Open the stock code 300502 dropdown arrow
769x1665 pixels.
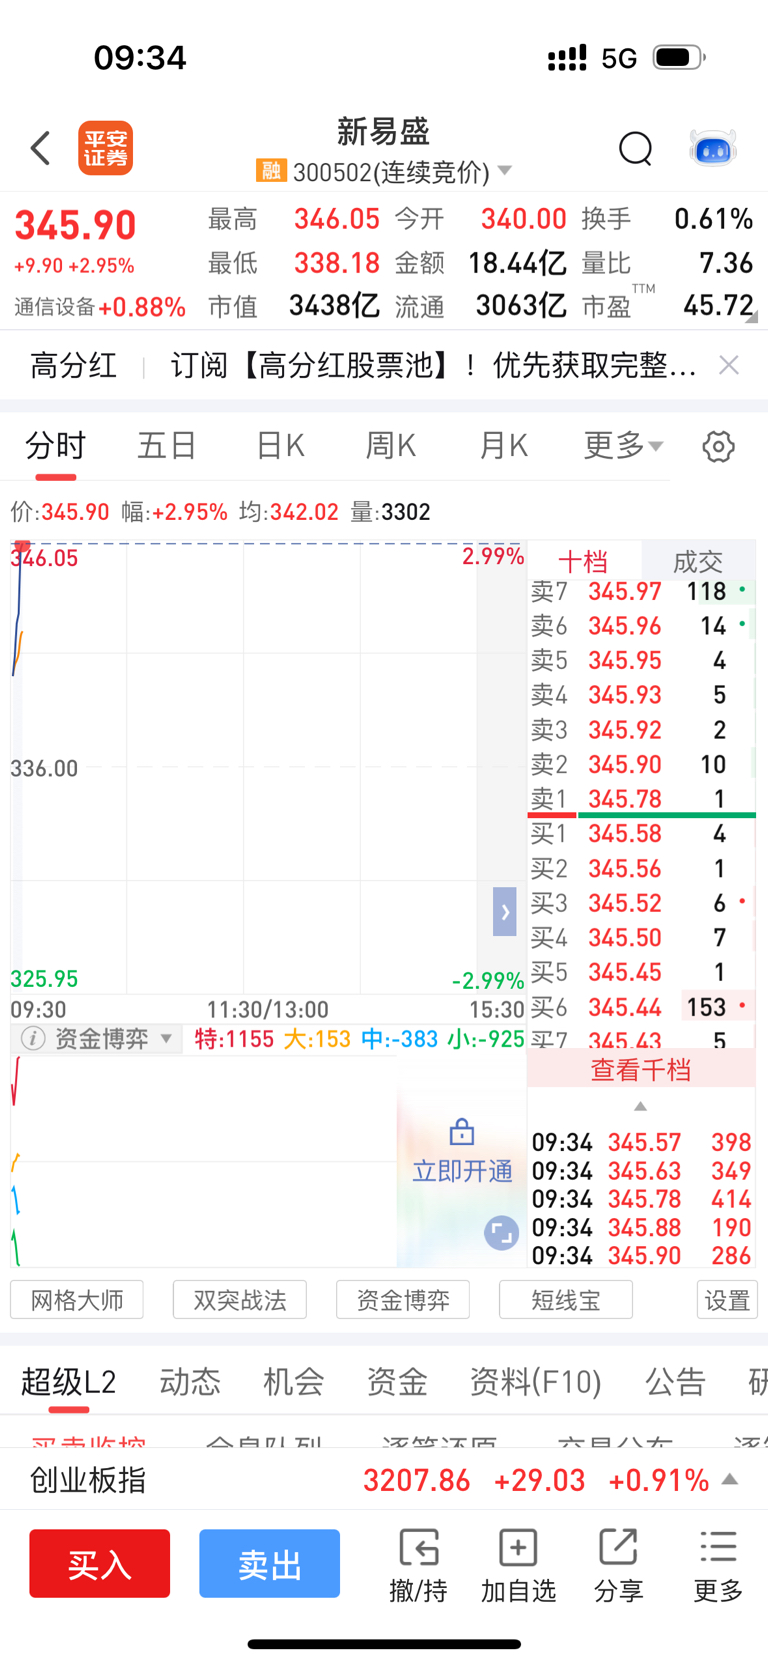point(505,170)
